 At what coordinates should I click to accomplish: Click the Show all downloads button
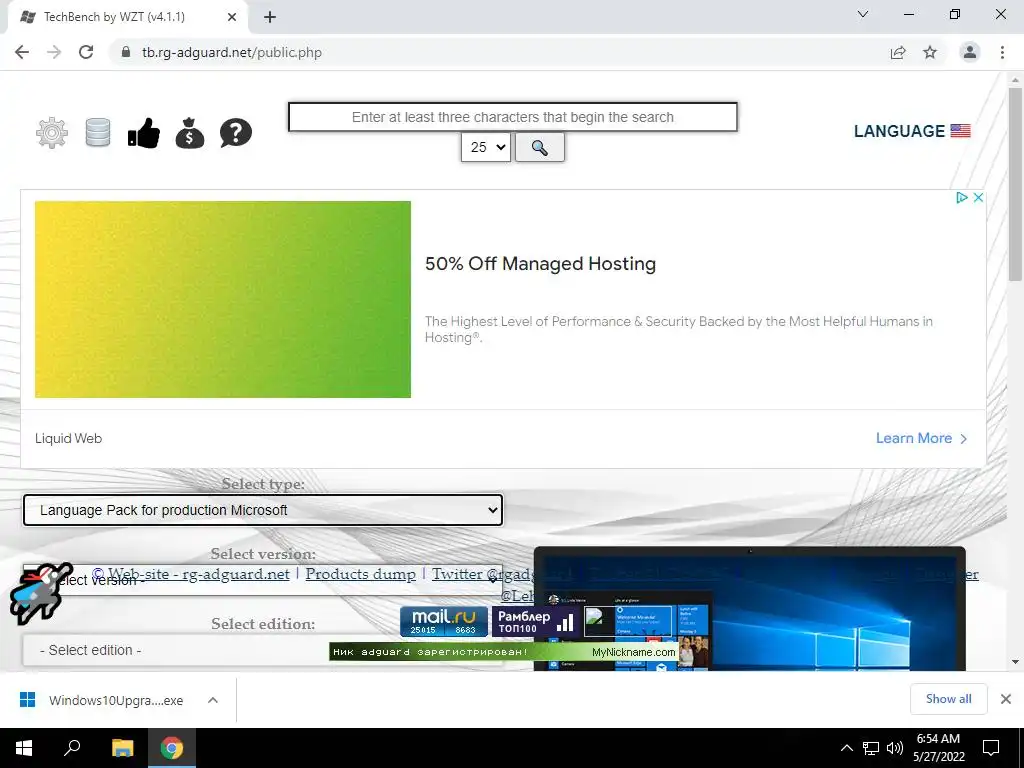pyautogui.click(x=948, y=699)
